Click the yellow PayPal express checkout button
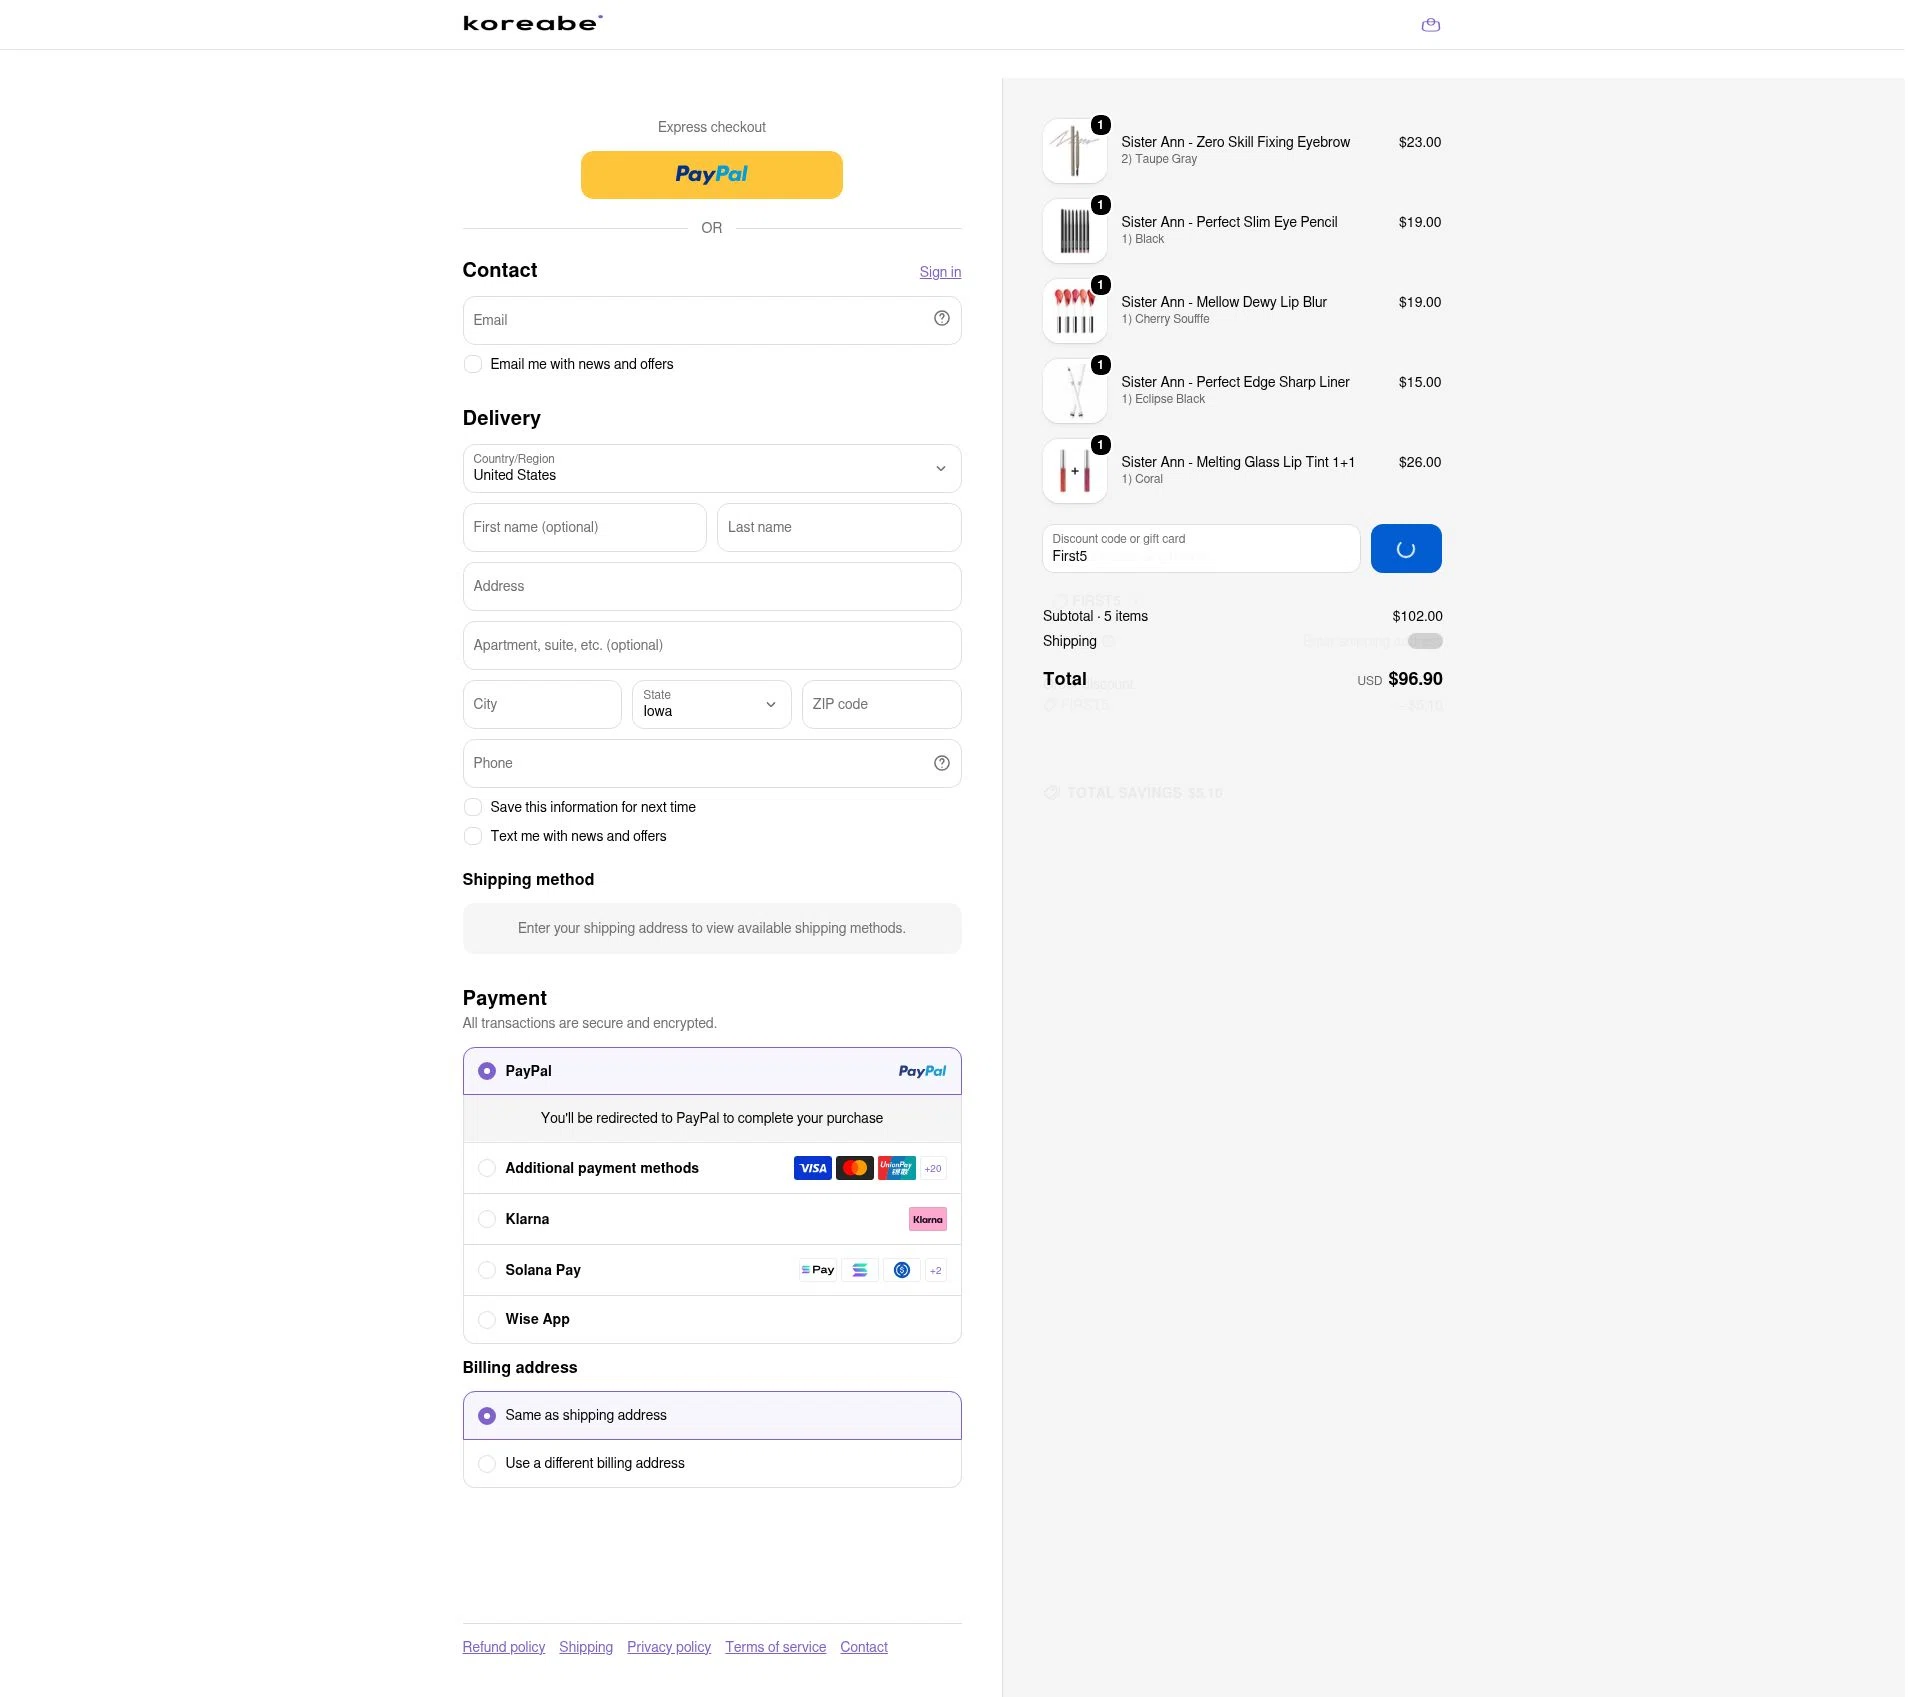Screen dimensions: 1920x1697 (x=712, y=175)
